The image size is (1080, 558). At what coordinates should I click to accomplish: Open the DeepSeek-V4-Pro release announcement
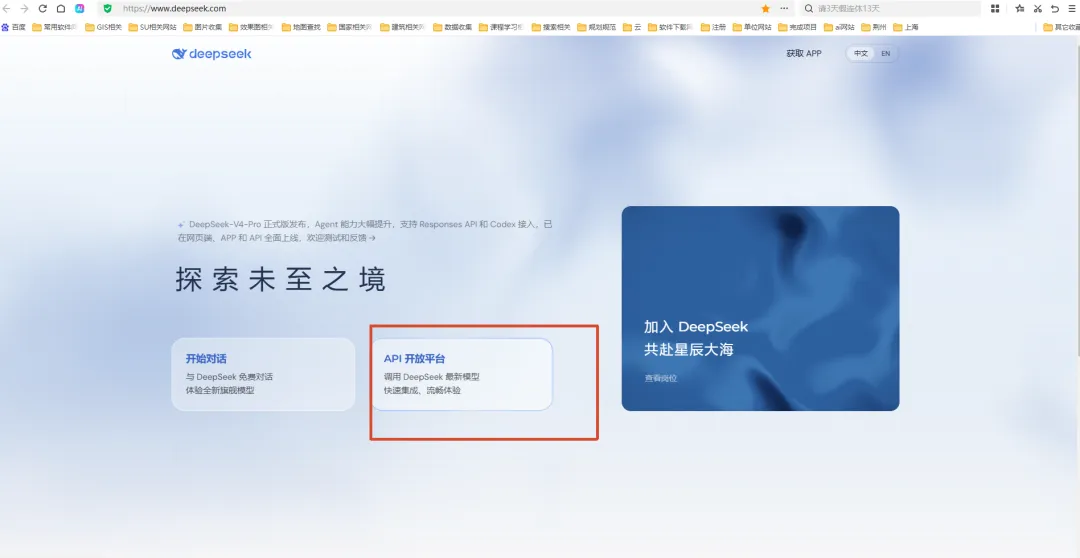coord(364,231)
